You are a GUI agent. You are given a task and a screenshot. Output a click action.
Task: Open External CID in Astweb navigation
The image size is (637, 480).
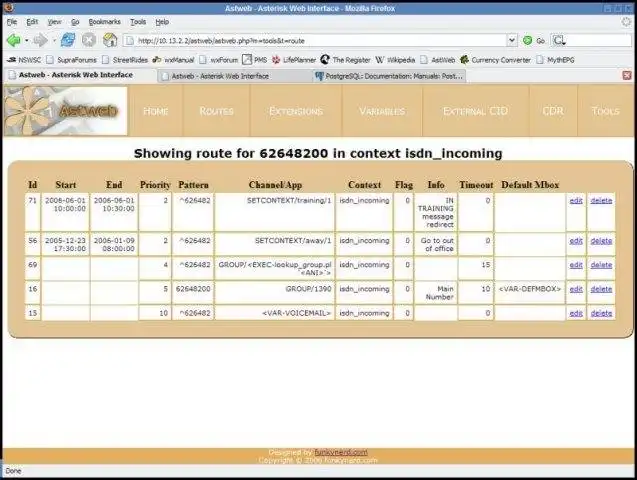coord(475,111)
